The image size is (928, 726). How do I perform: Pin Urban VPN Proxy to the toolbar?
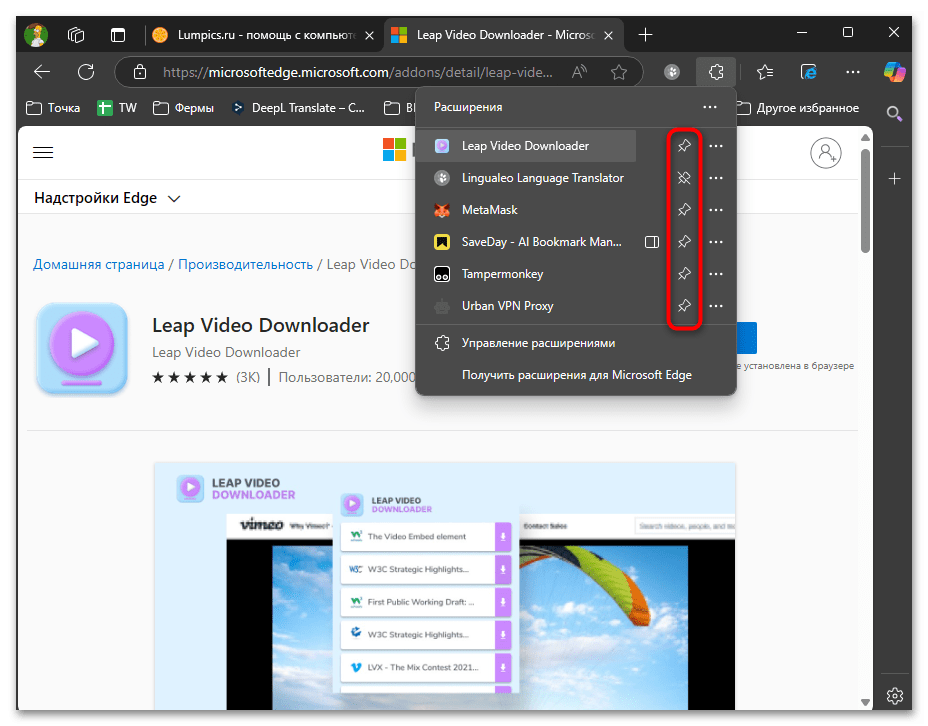point(684,305)
